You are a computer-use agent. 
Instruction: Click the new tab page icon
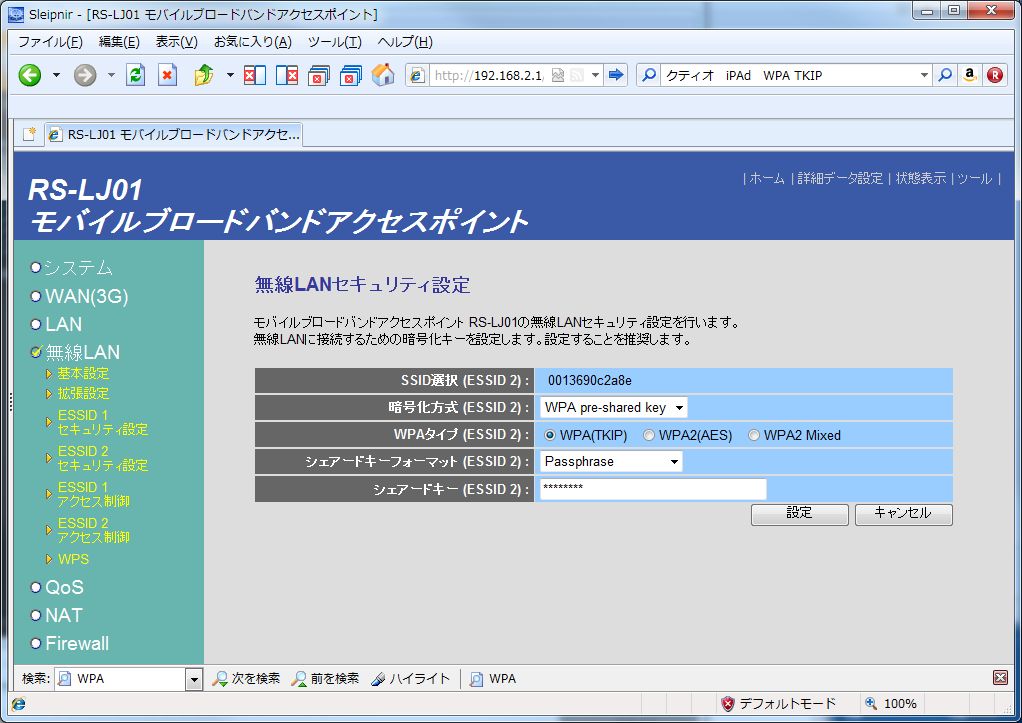[x=29, y=134]
